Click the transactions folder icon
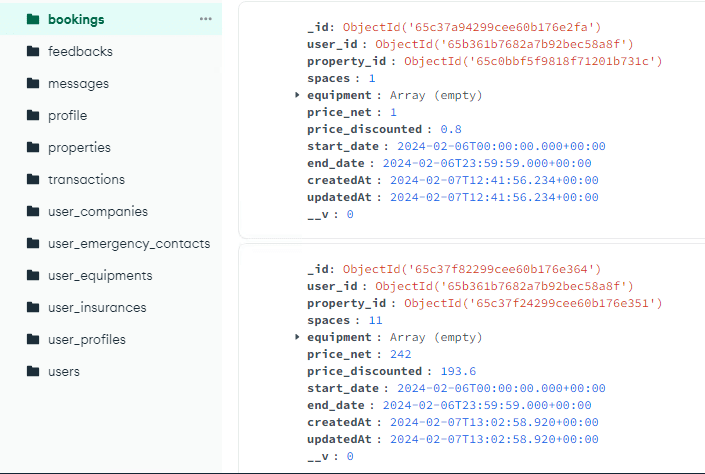The image size is (705, 474). coord(33,179)
